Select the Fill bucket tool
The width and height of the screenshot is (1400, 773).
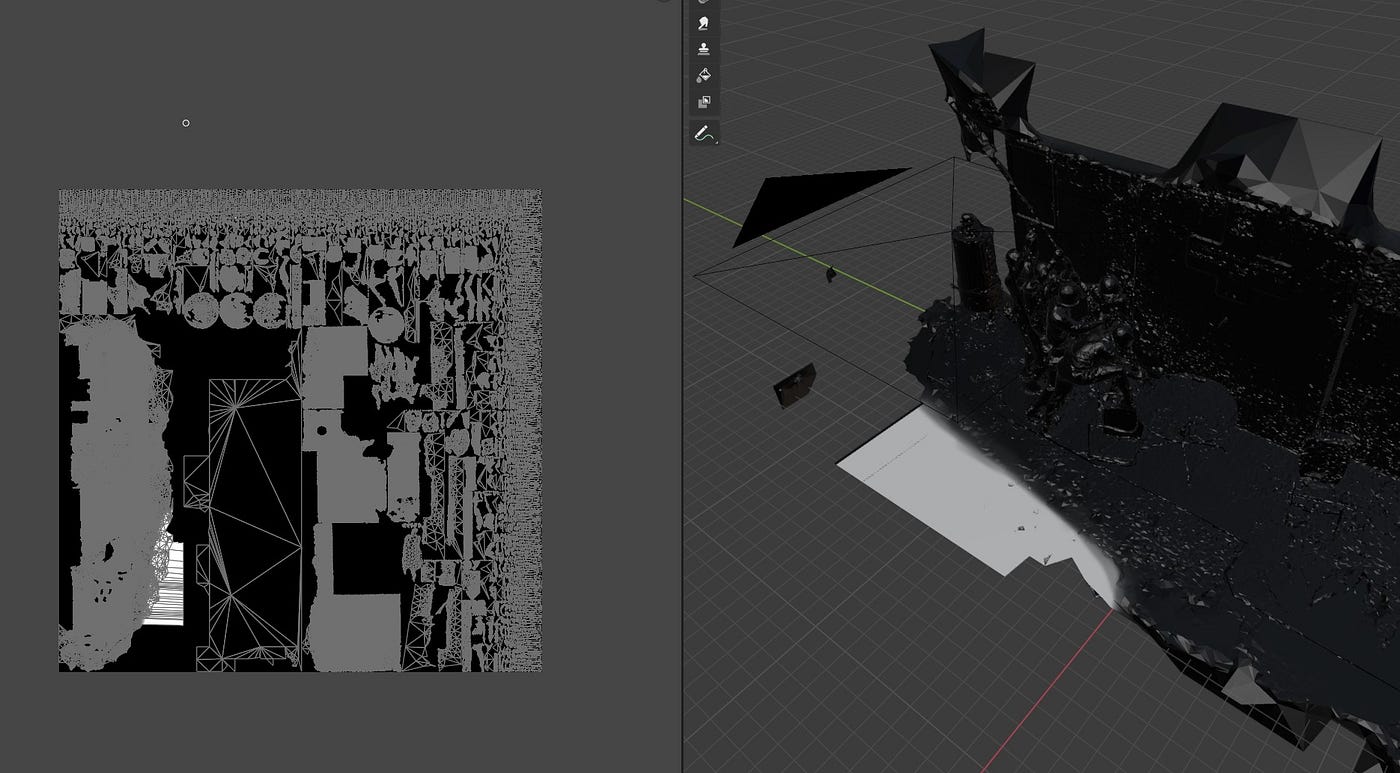tap(704, 75)
